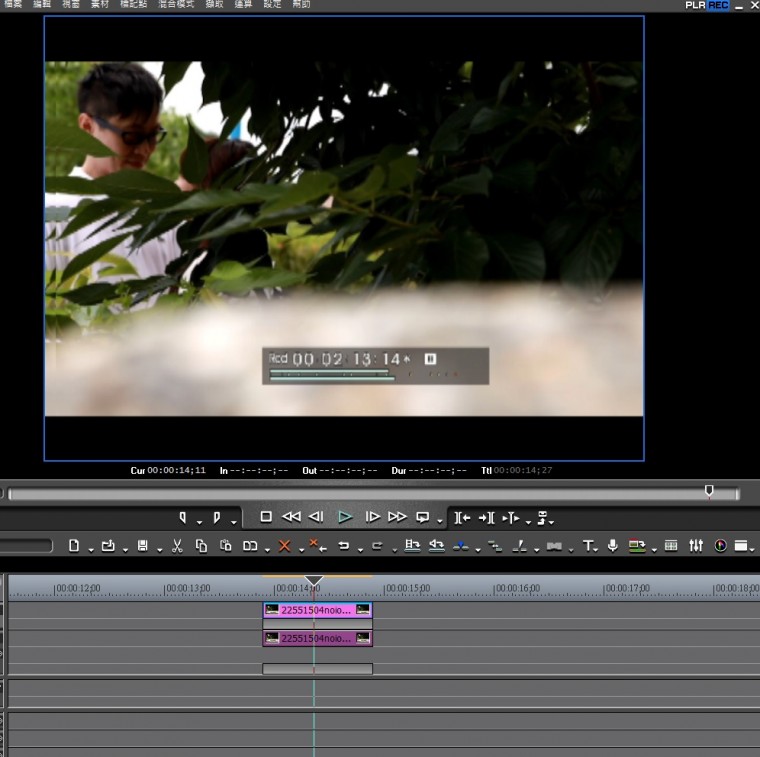Click the Play button in player controls
The height and width of the screenshot is (757, 760).
point(345,517)
